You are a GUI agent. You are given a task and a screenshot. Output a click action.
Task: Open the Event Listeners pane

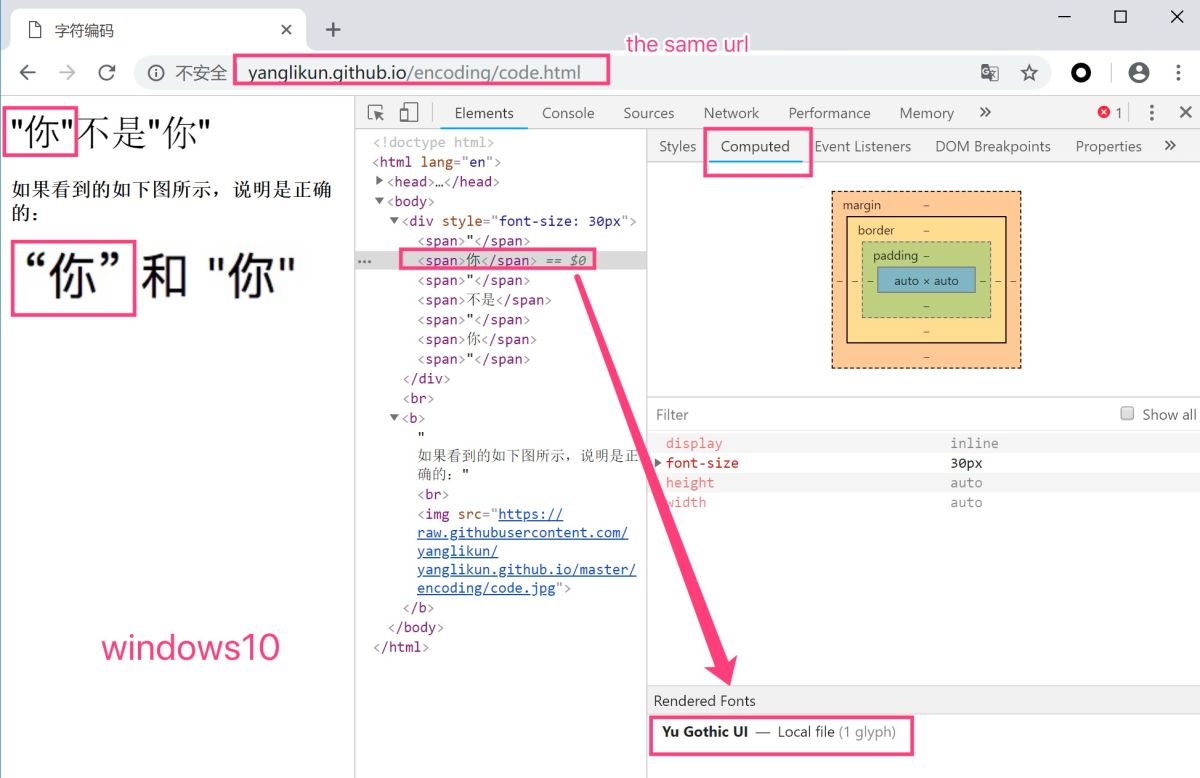pyautogui.click(x=863, y=146)
